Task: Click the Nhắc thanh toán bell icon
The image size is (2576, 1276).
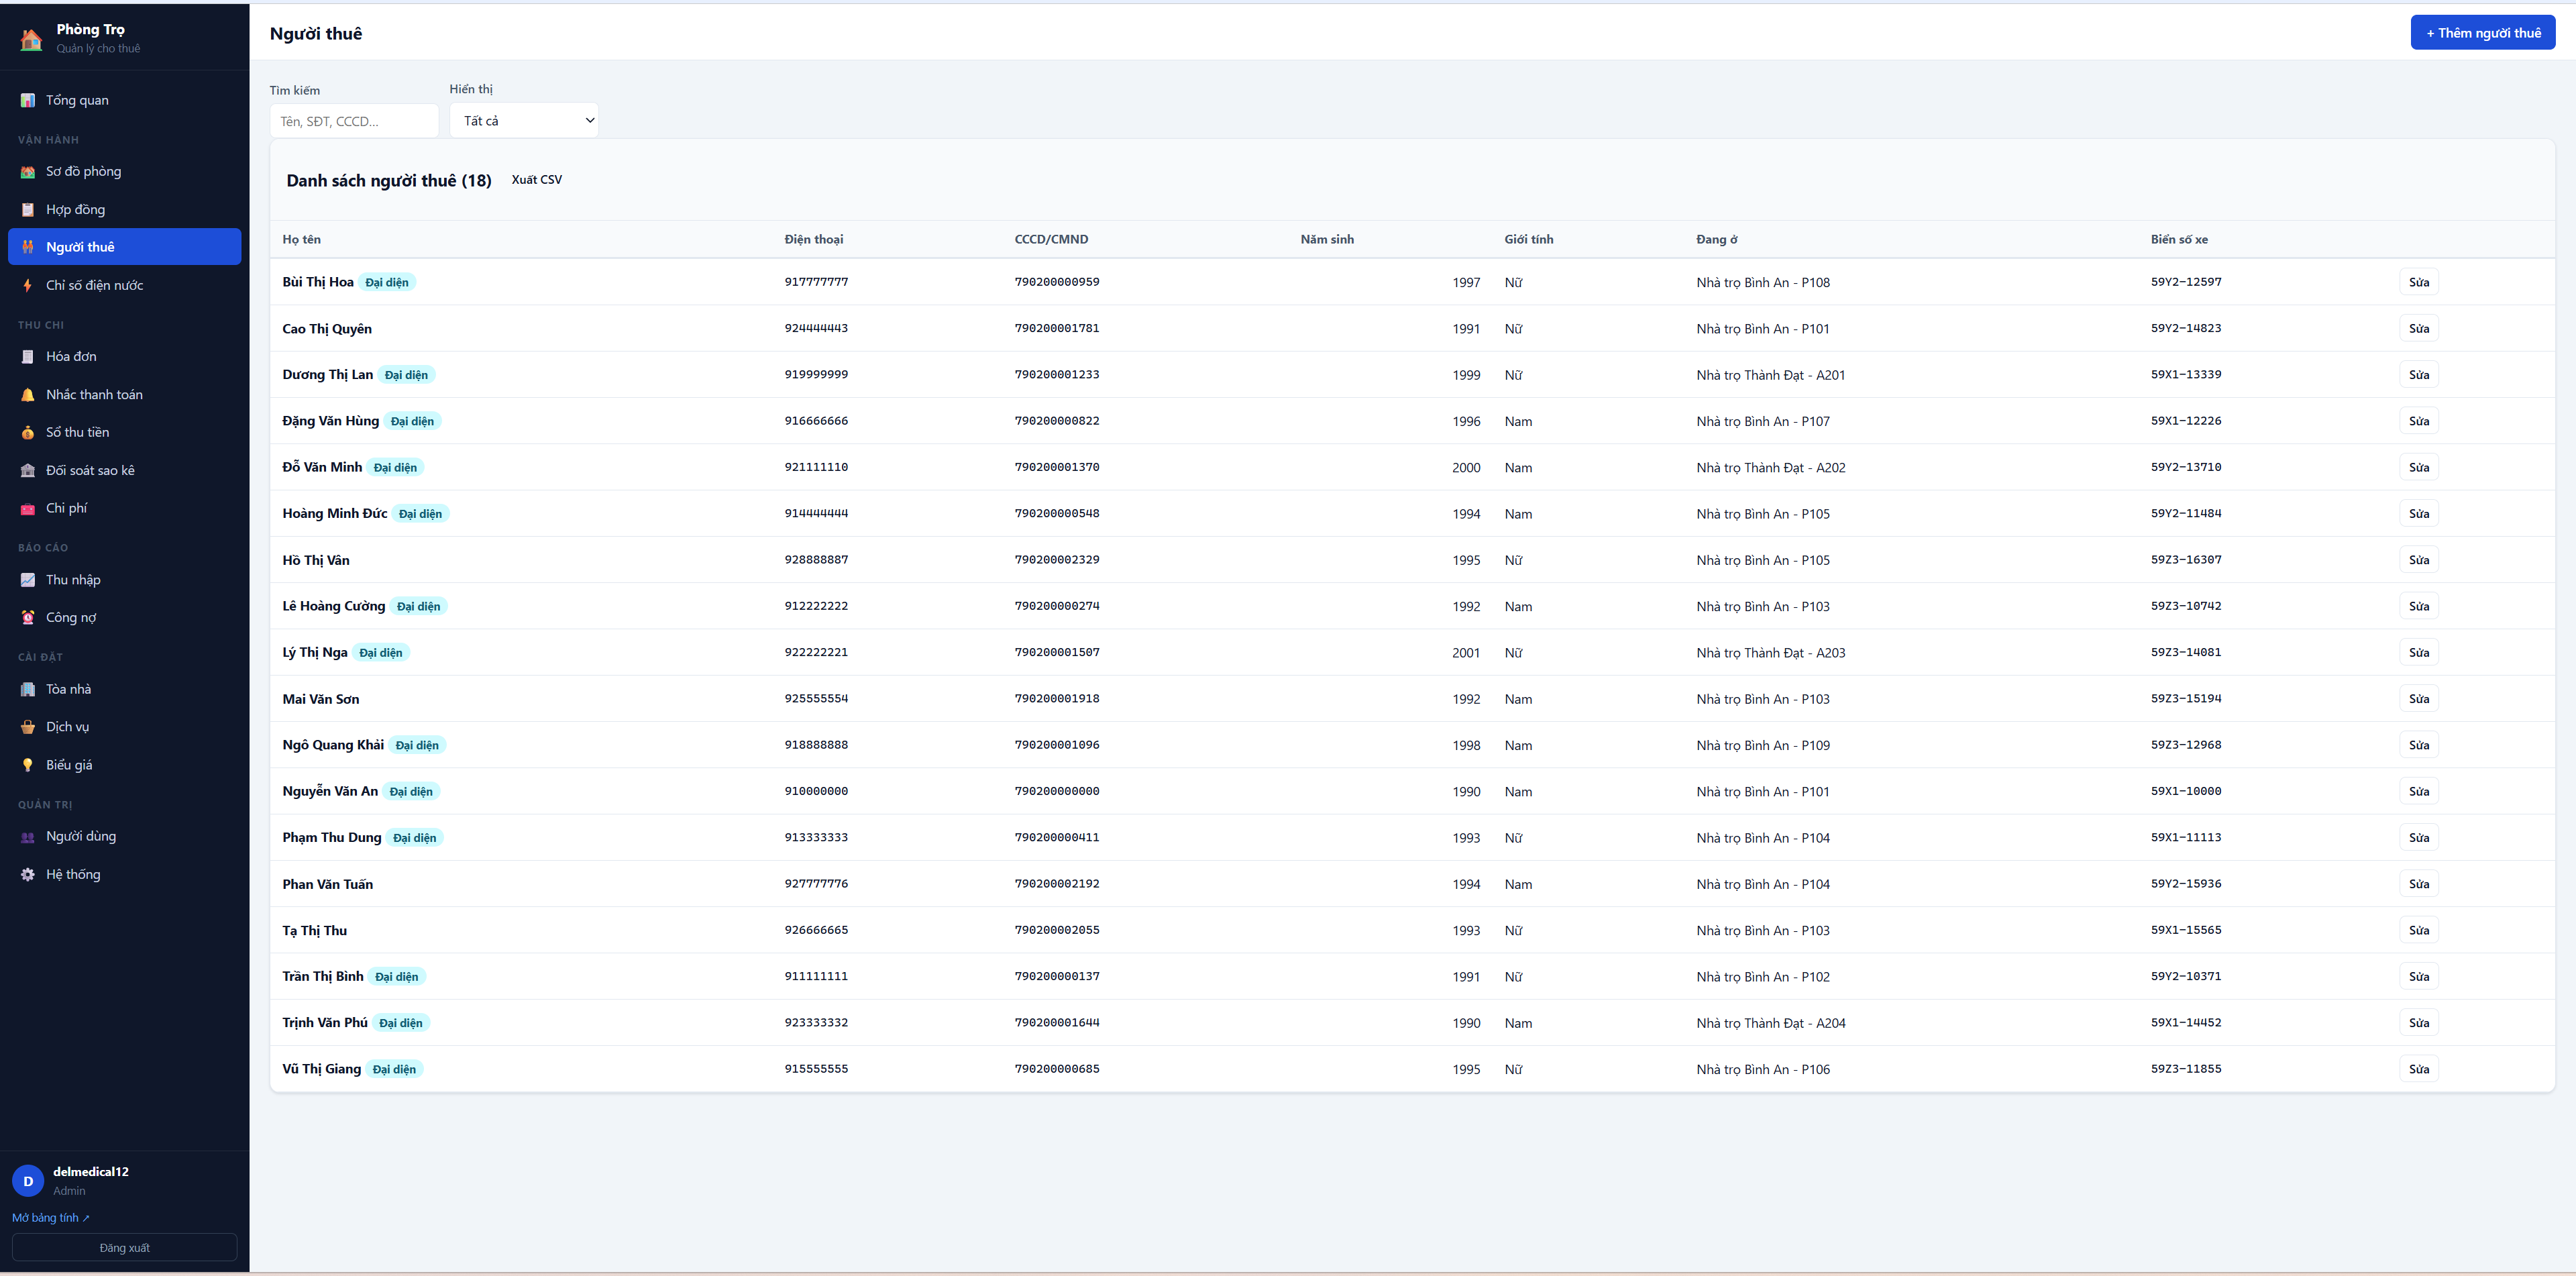Action: (x=28, y=394)
